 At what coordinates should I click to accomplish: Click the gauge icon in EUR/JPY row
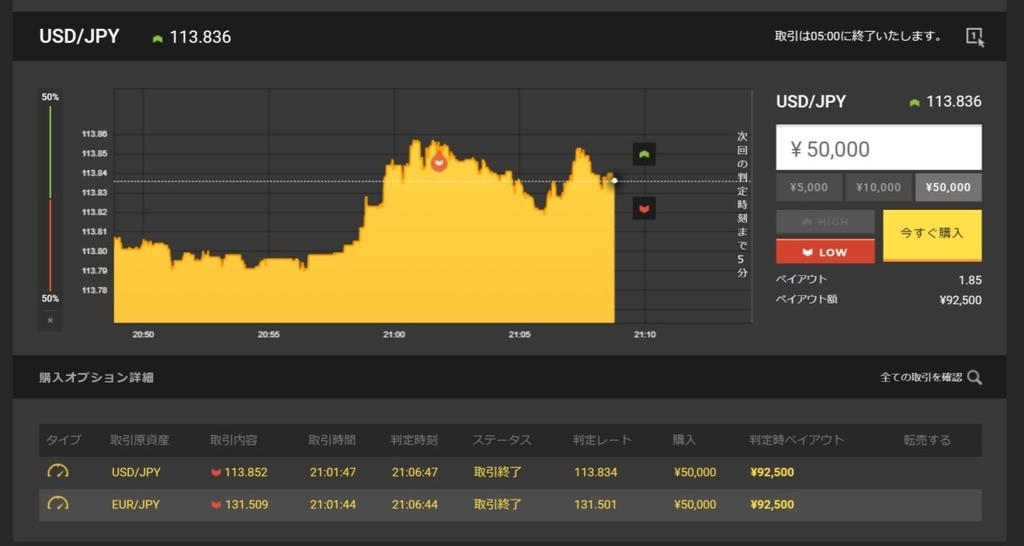tap(58, 504)
